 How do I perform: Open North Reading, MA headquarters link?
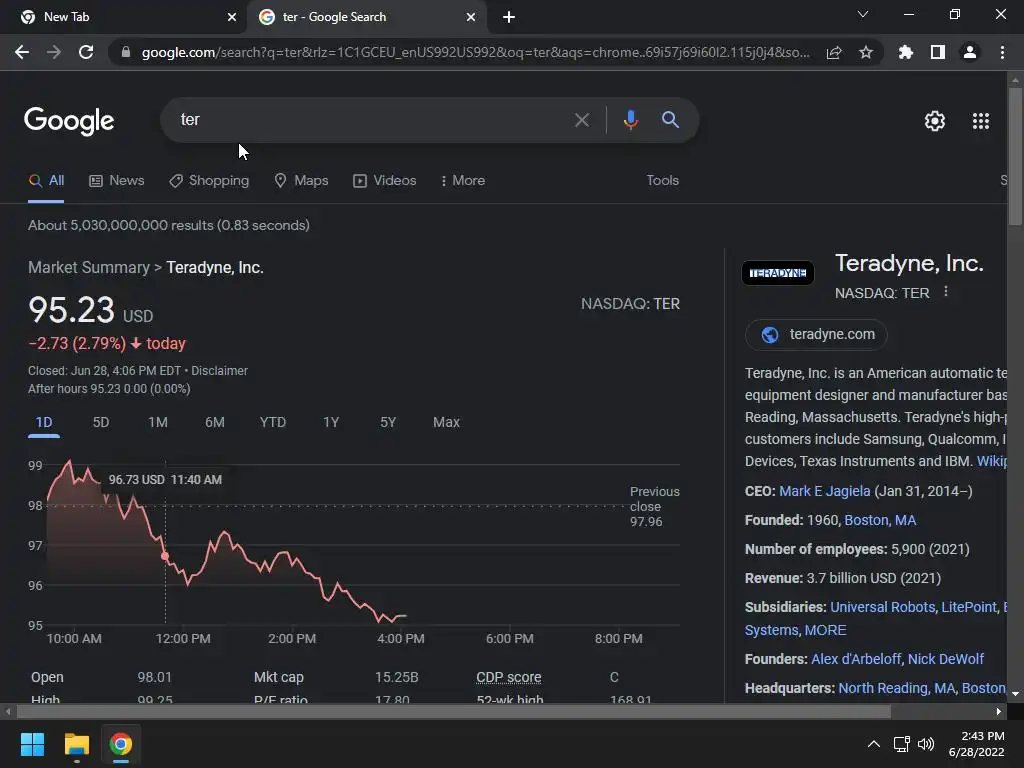pos(897,688)
